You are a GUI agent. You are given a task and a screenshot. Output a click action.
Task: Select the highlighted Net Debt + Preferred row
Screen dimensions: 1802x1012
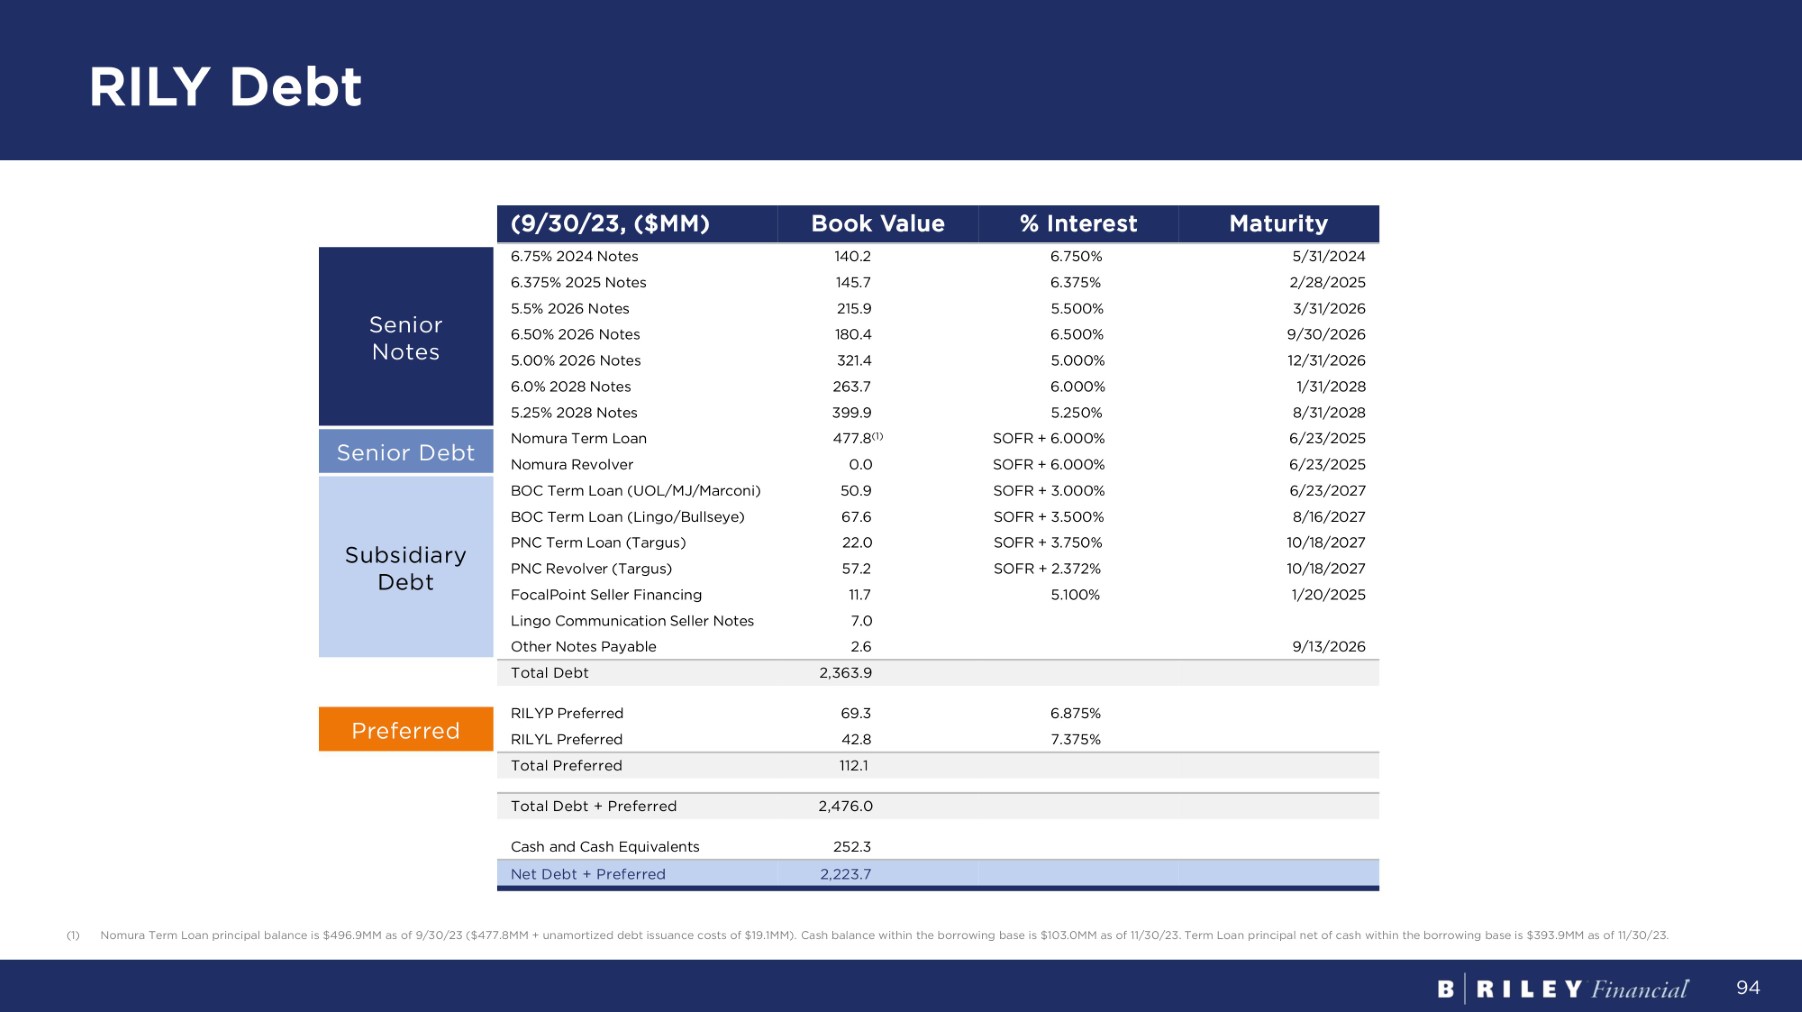[x=937, y=874]
